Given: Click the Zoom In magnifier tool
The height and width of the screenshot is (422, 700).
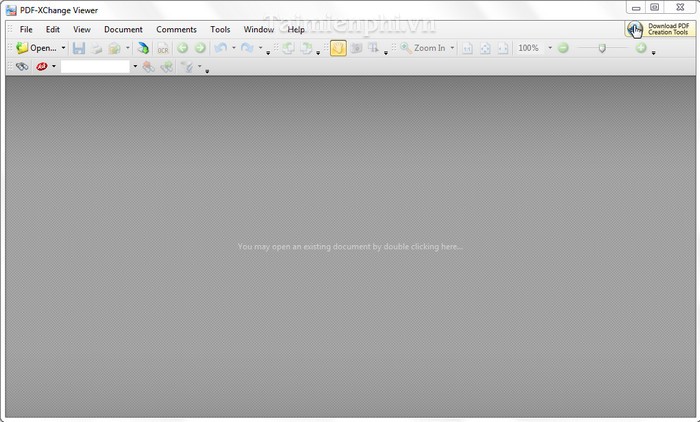Looking at the screenshot, I should [423, 48].
